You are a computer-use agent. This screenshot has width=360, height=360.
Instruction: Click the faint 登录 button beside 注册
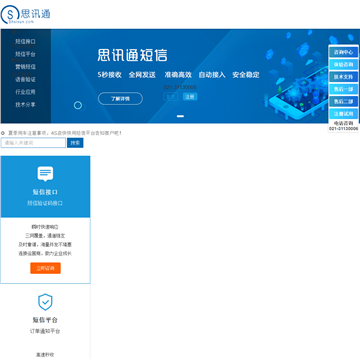click(x=171, y=97)
